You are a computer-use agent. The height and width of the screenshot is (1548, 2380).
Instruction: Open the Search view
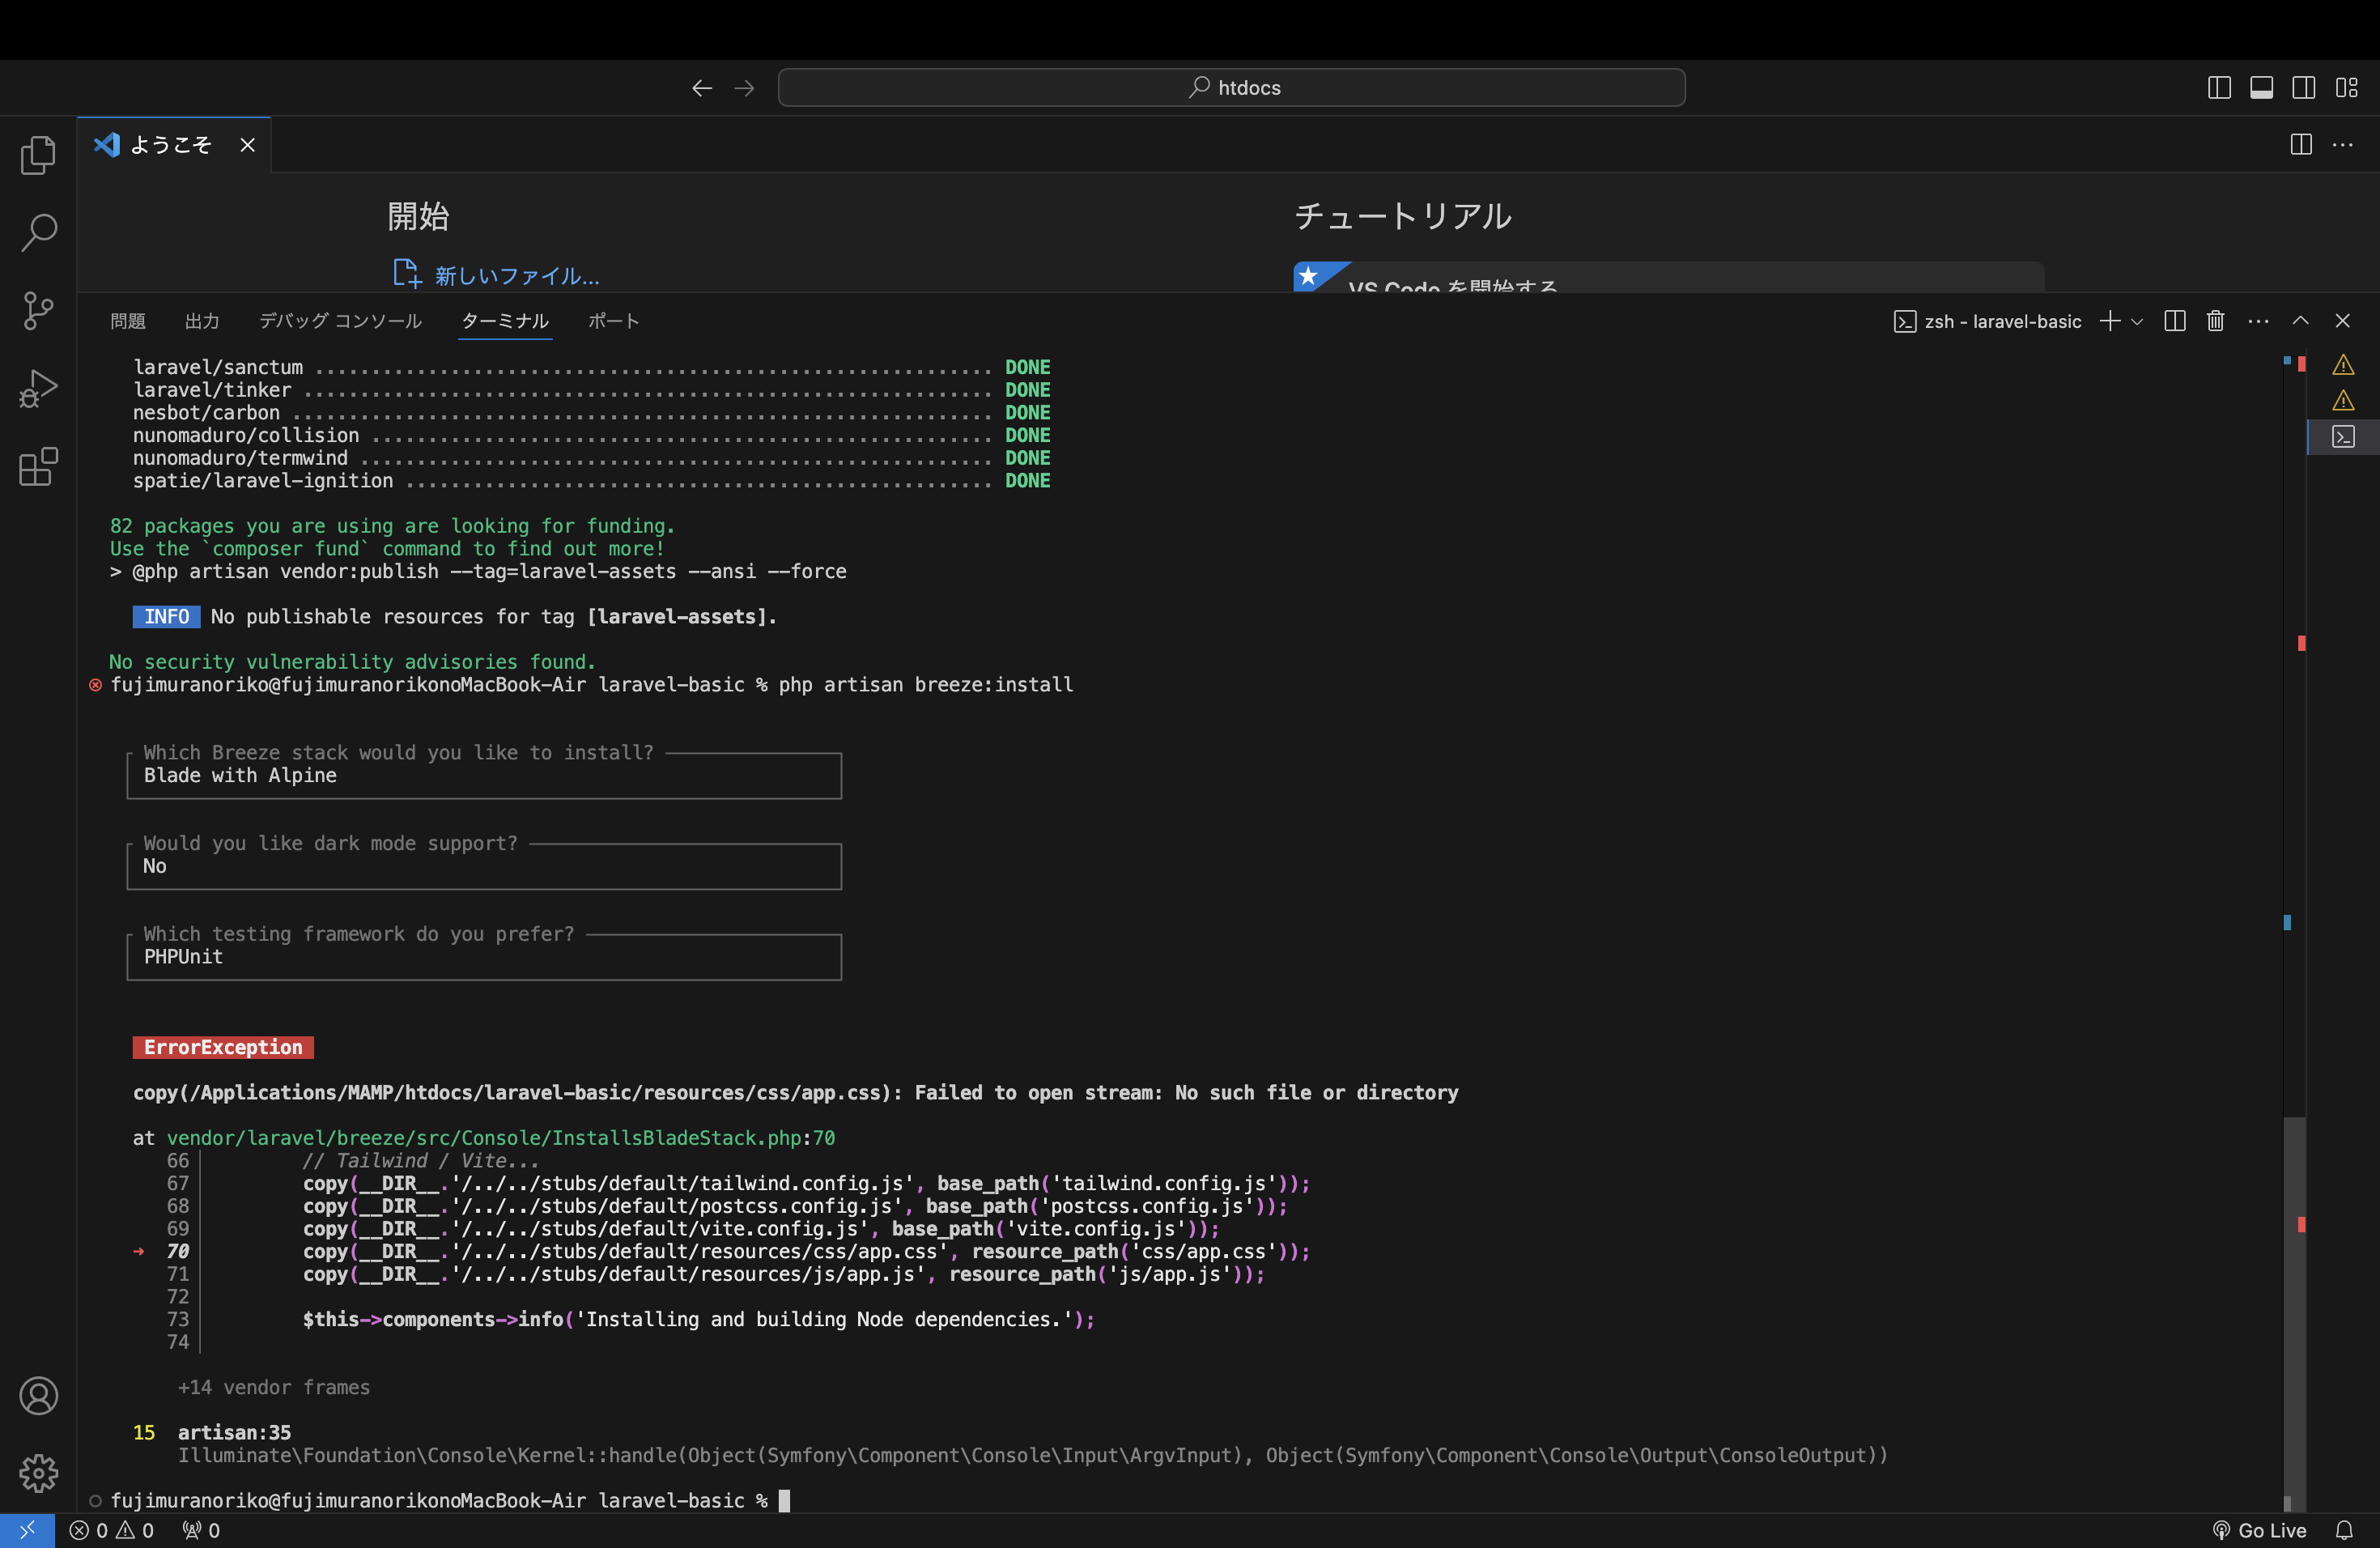click(38, 232)
